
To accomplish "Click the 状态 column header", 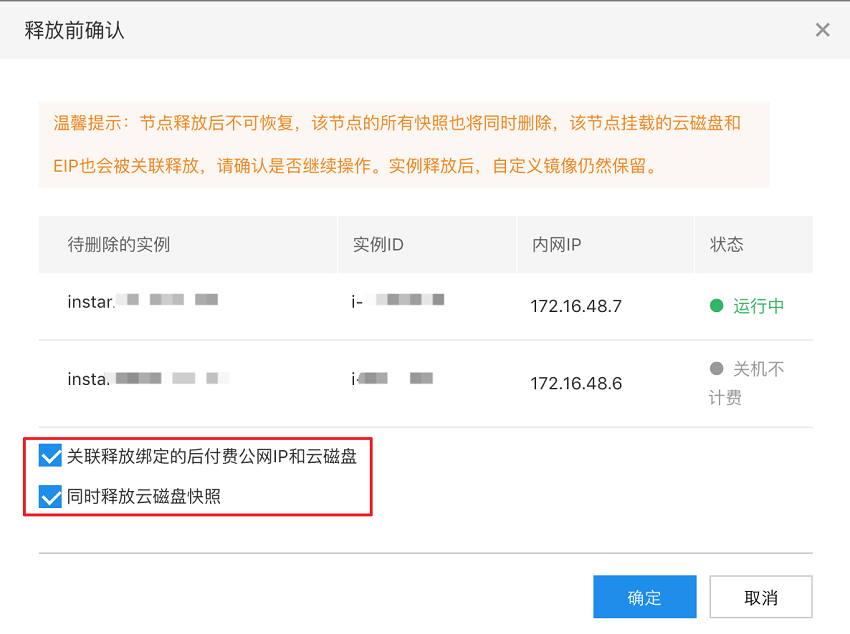I will [x=726, y=245].
